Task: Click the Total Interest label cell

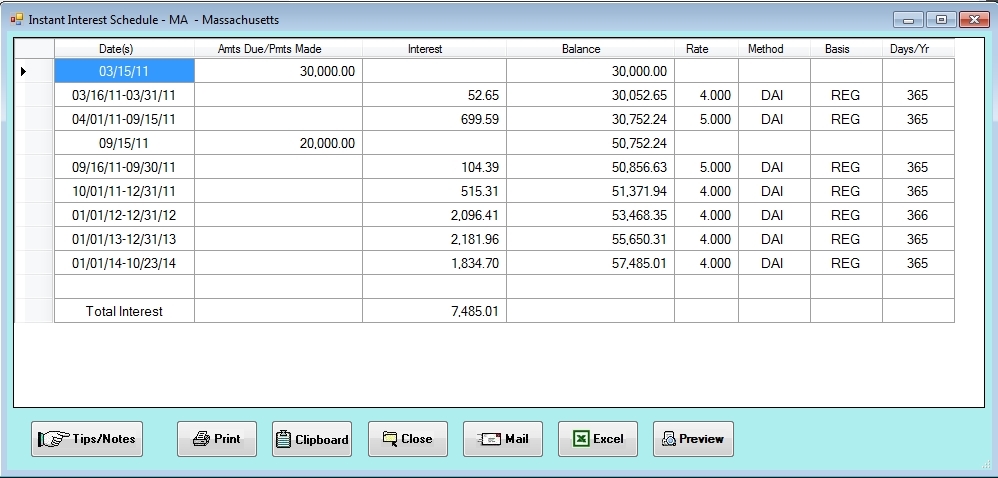Action: point(124,311)
